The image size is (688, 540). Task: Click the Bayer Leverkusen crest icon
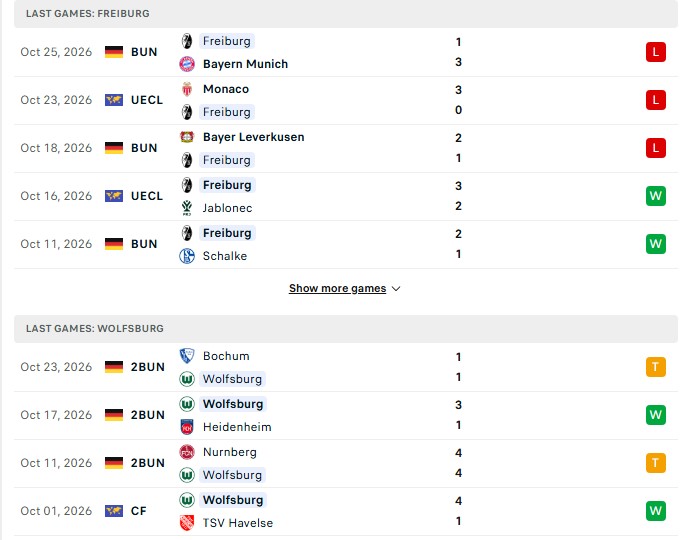pos(187,137)
